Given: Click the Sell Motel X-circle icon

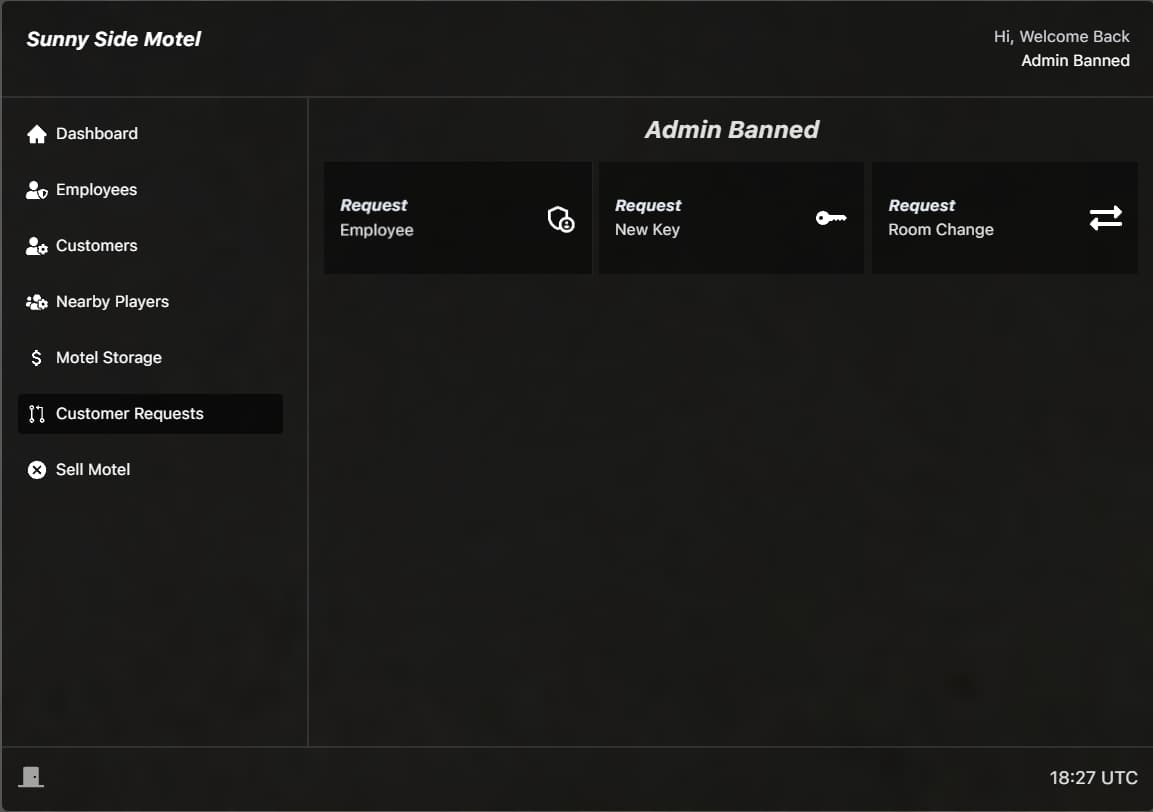Looking at the screenshot, I should [x=37, y=469].
